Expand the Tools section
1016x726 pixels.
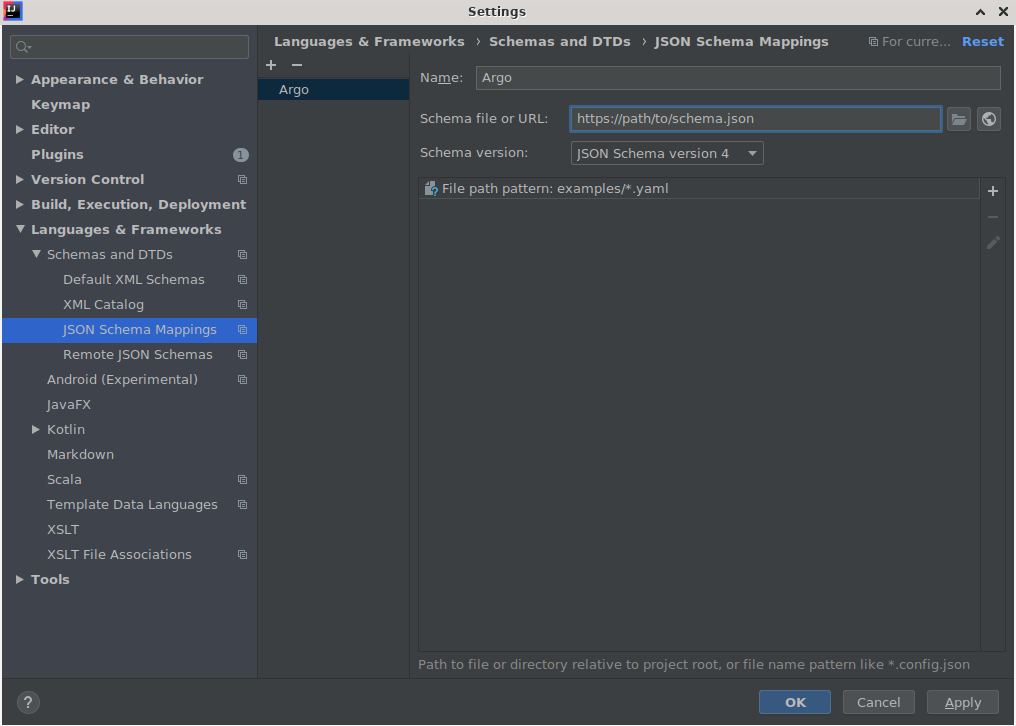pyautogui.click(x=19, y=579)
